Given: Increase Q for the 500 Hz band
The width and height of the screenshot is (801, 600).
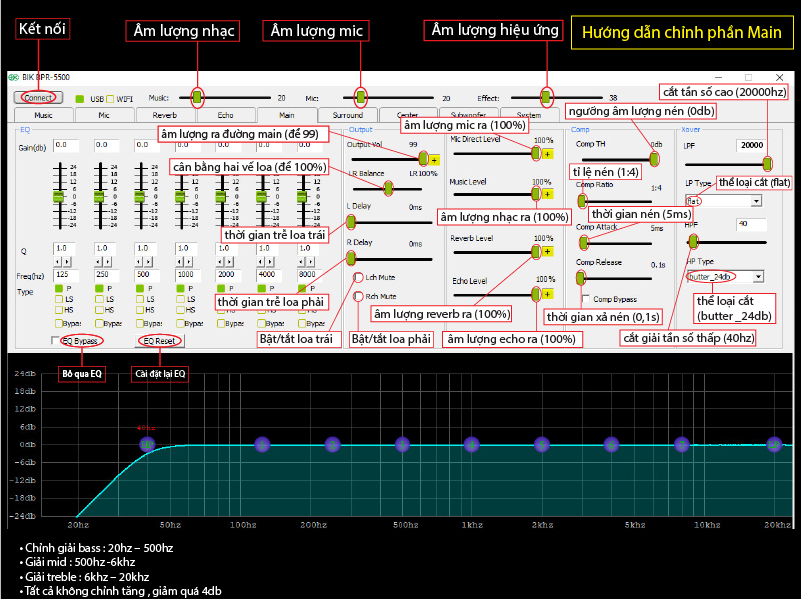Looking at the screenshot, I should click(149, 262).
